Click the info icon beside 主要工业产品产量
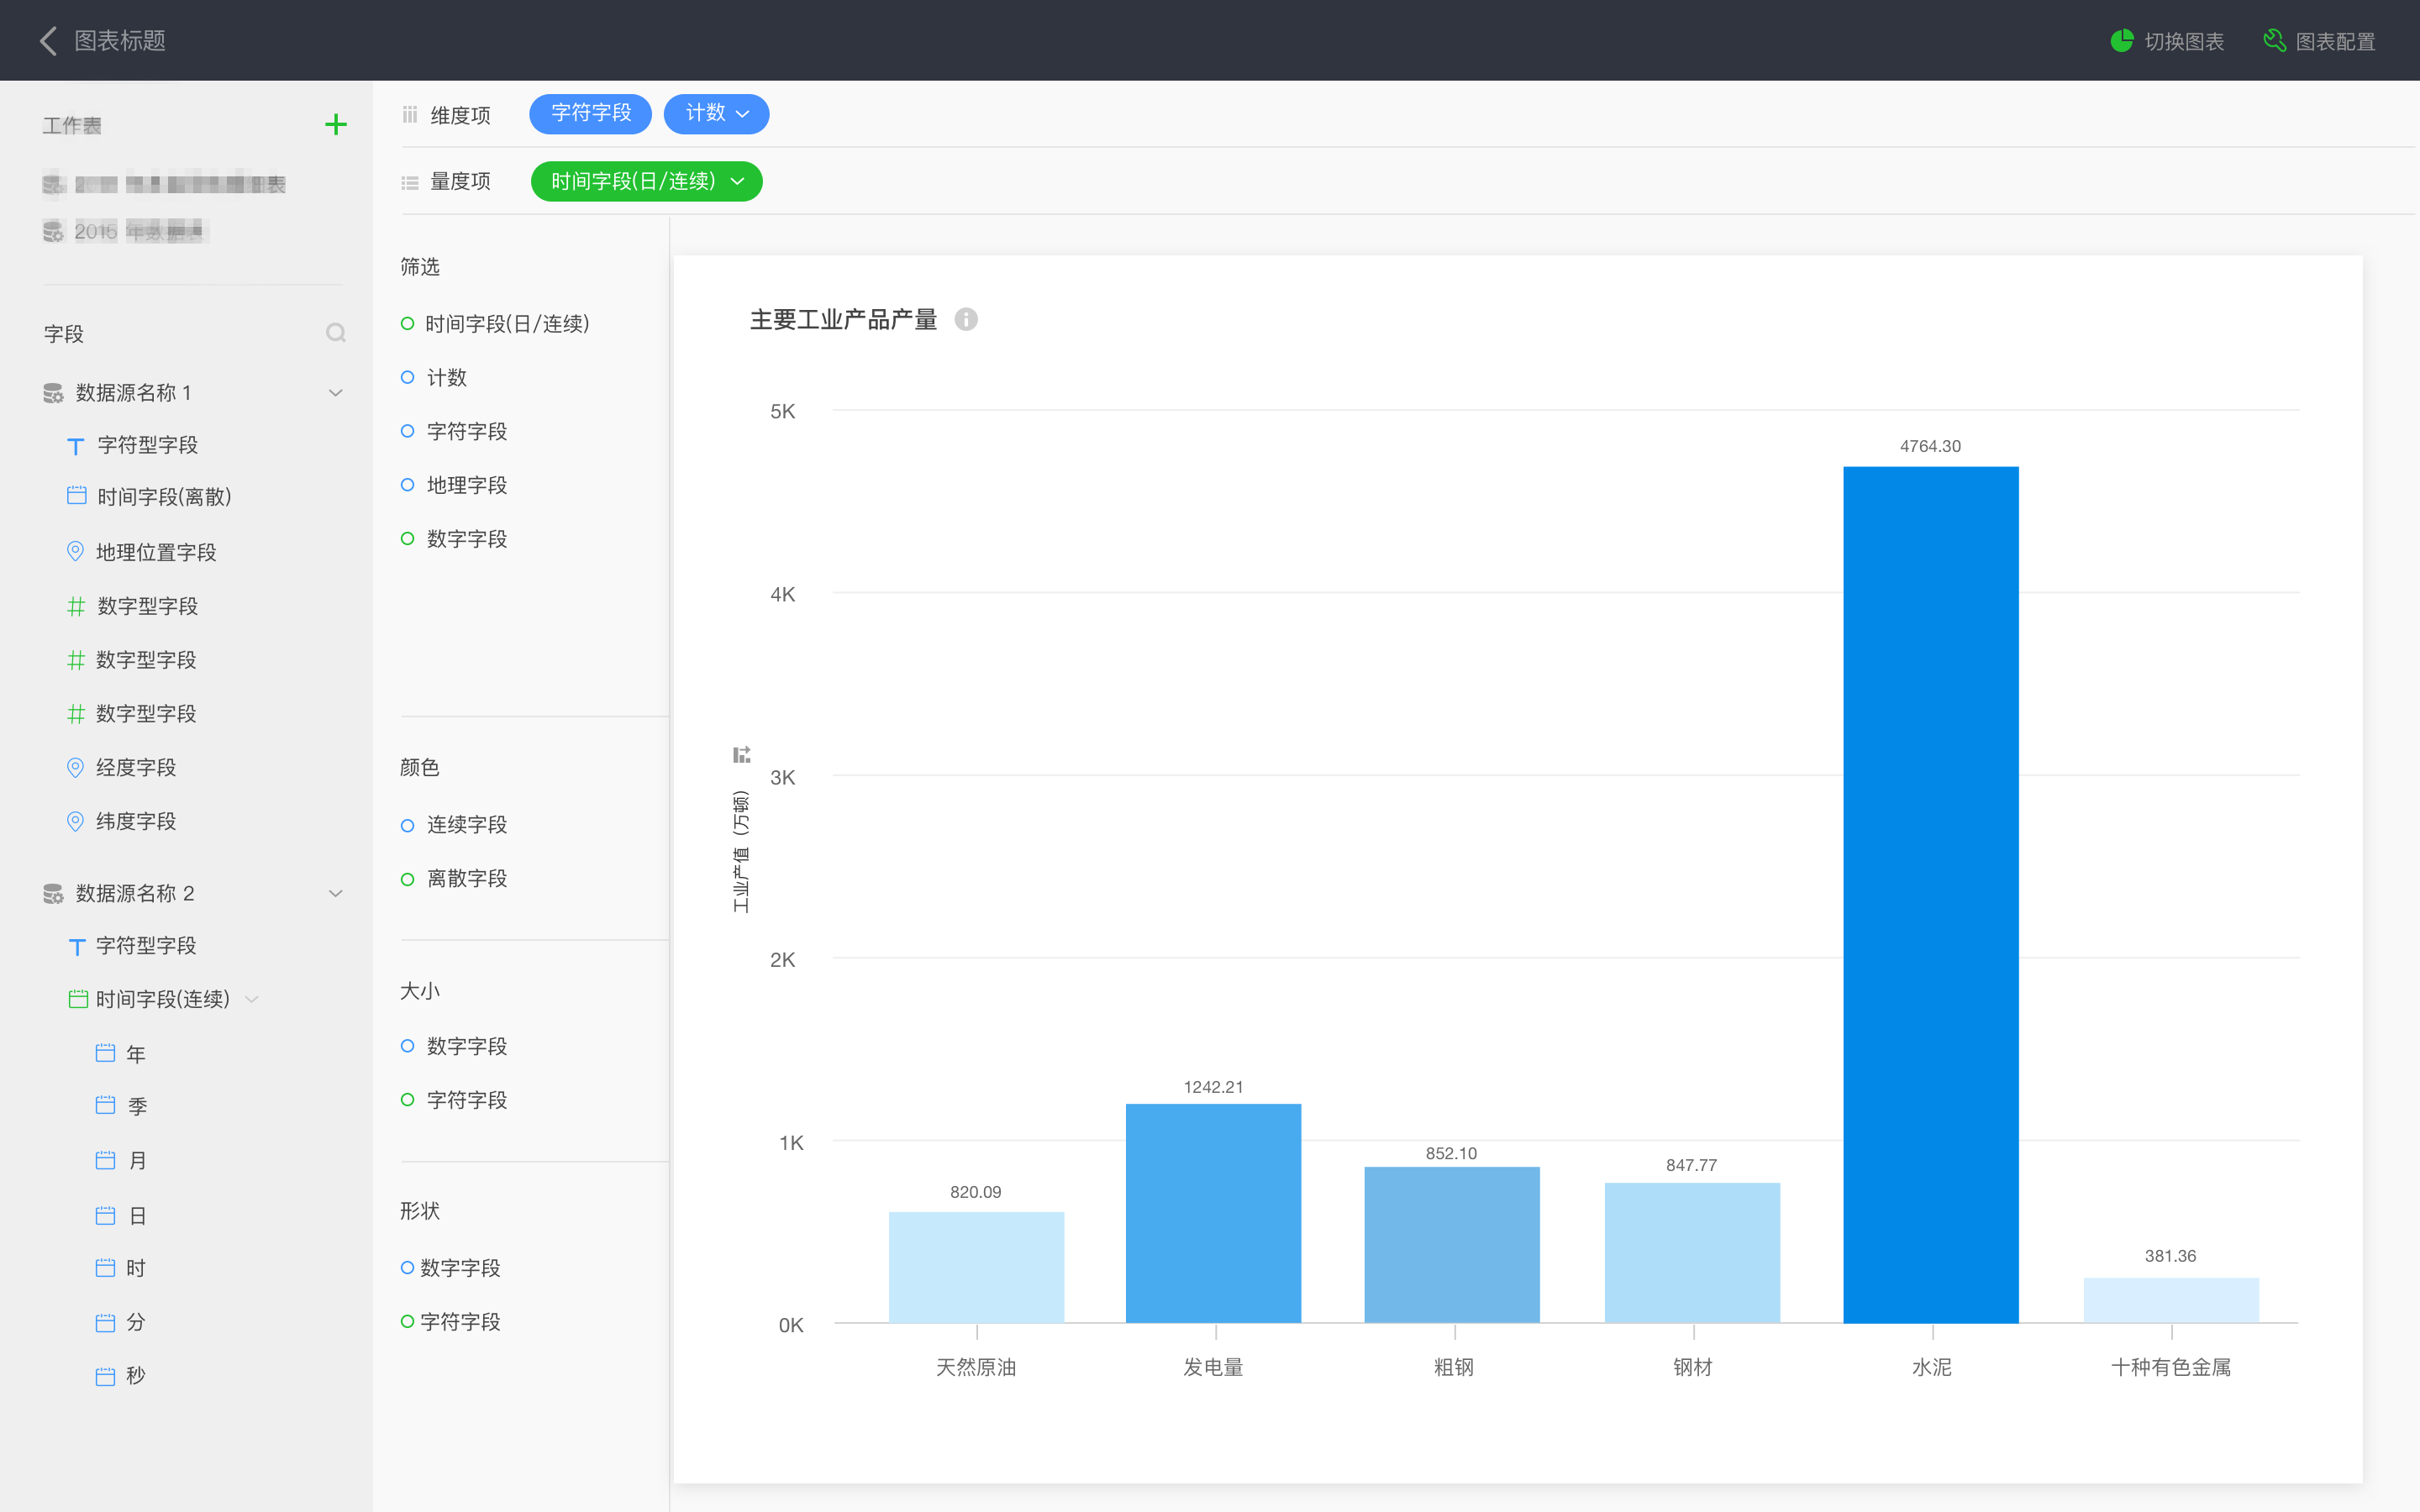The image size is (2420, 1512). pyautogui.click(x=965, y=319)
